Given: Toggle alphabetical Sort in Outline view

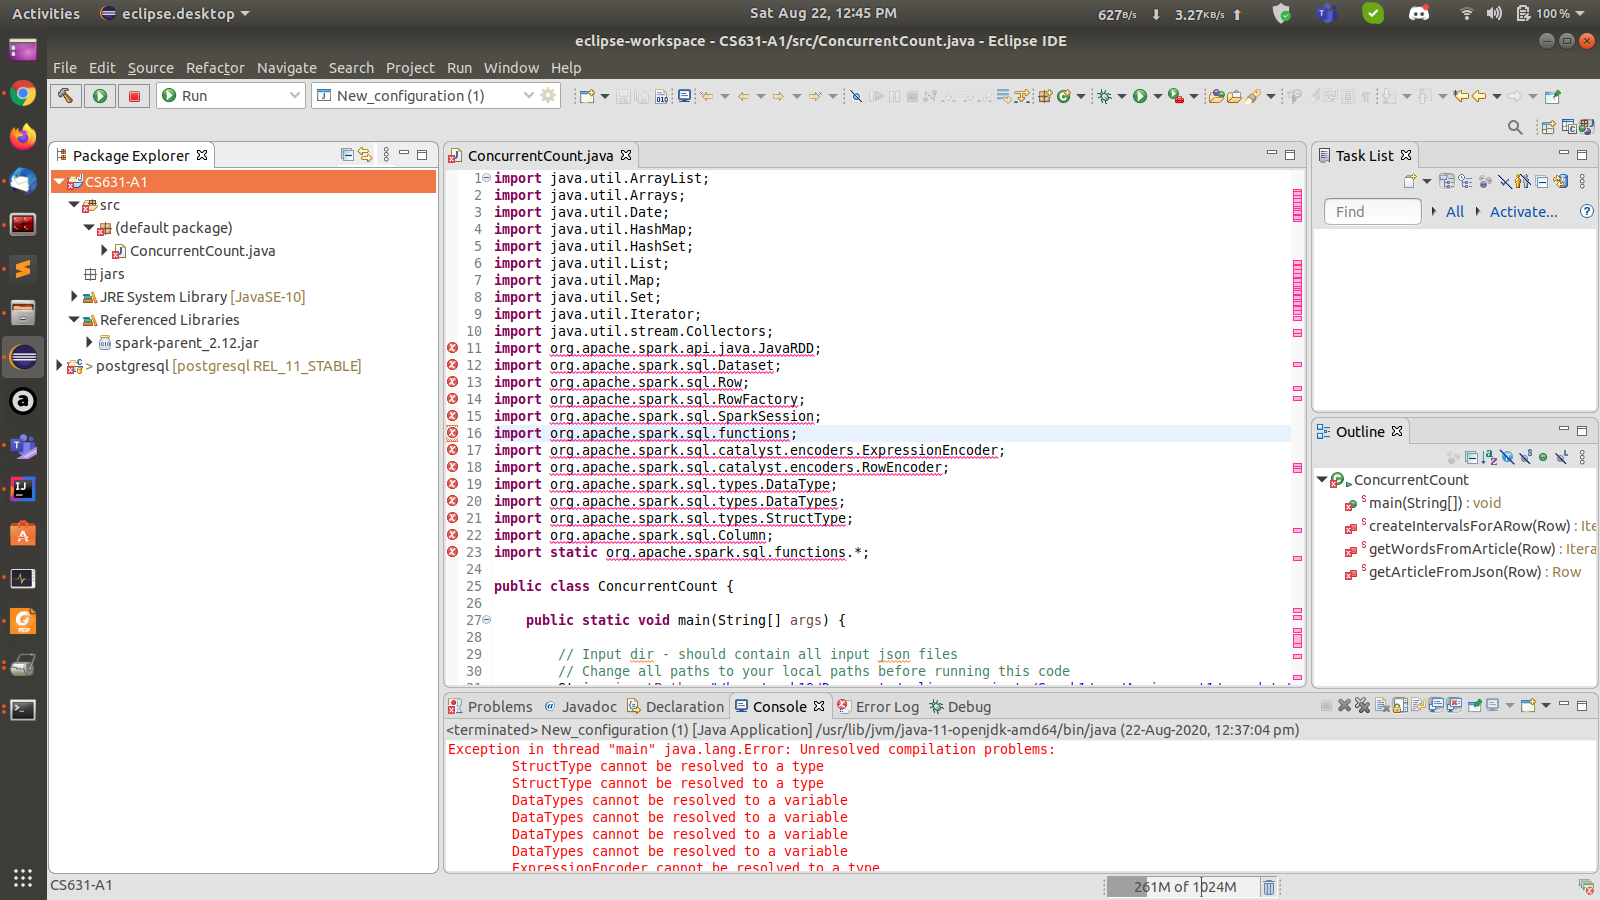Looking at the screenshot, I should tap(1490, 457).
